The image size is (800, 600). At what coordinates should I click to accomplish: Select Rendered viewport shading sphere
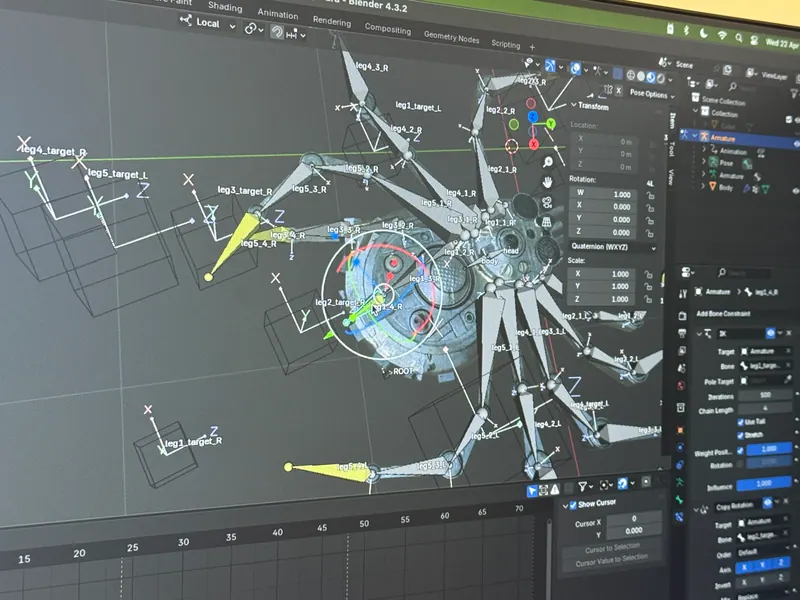tap(661, 78)
